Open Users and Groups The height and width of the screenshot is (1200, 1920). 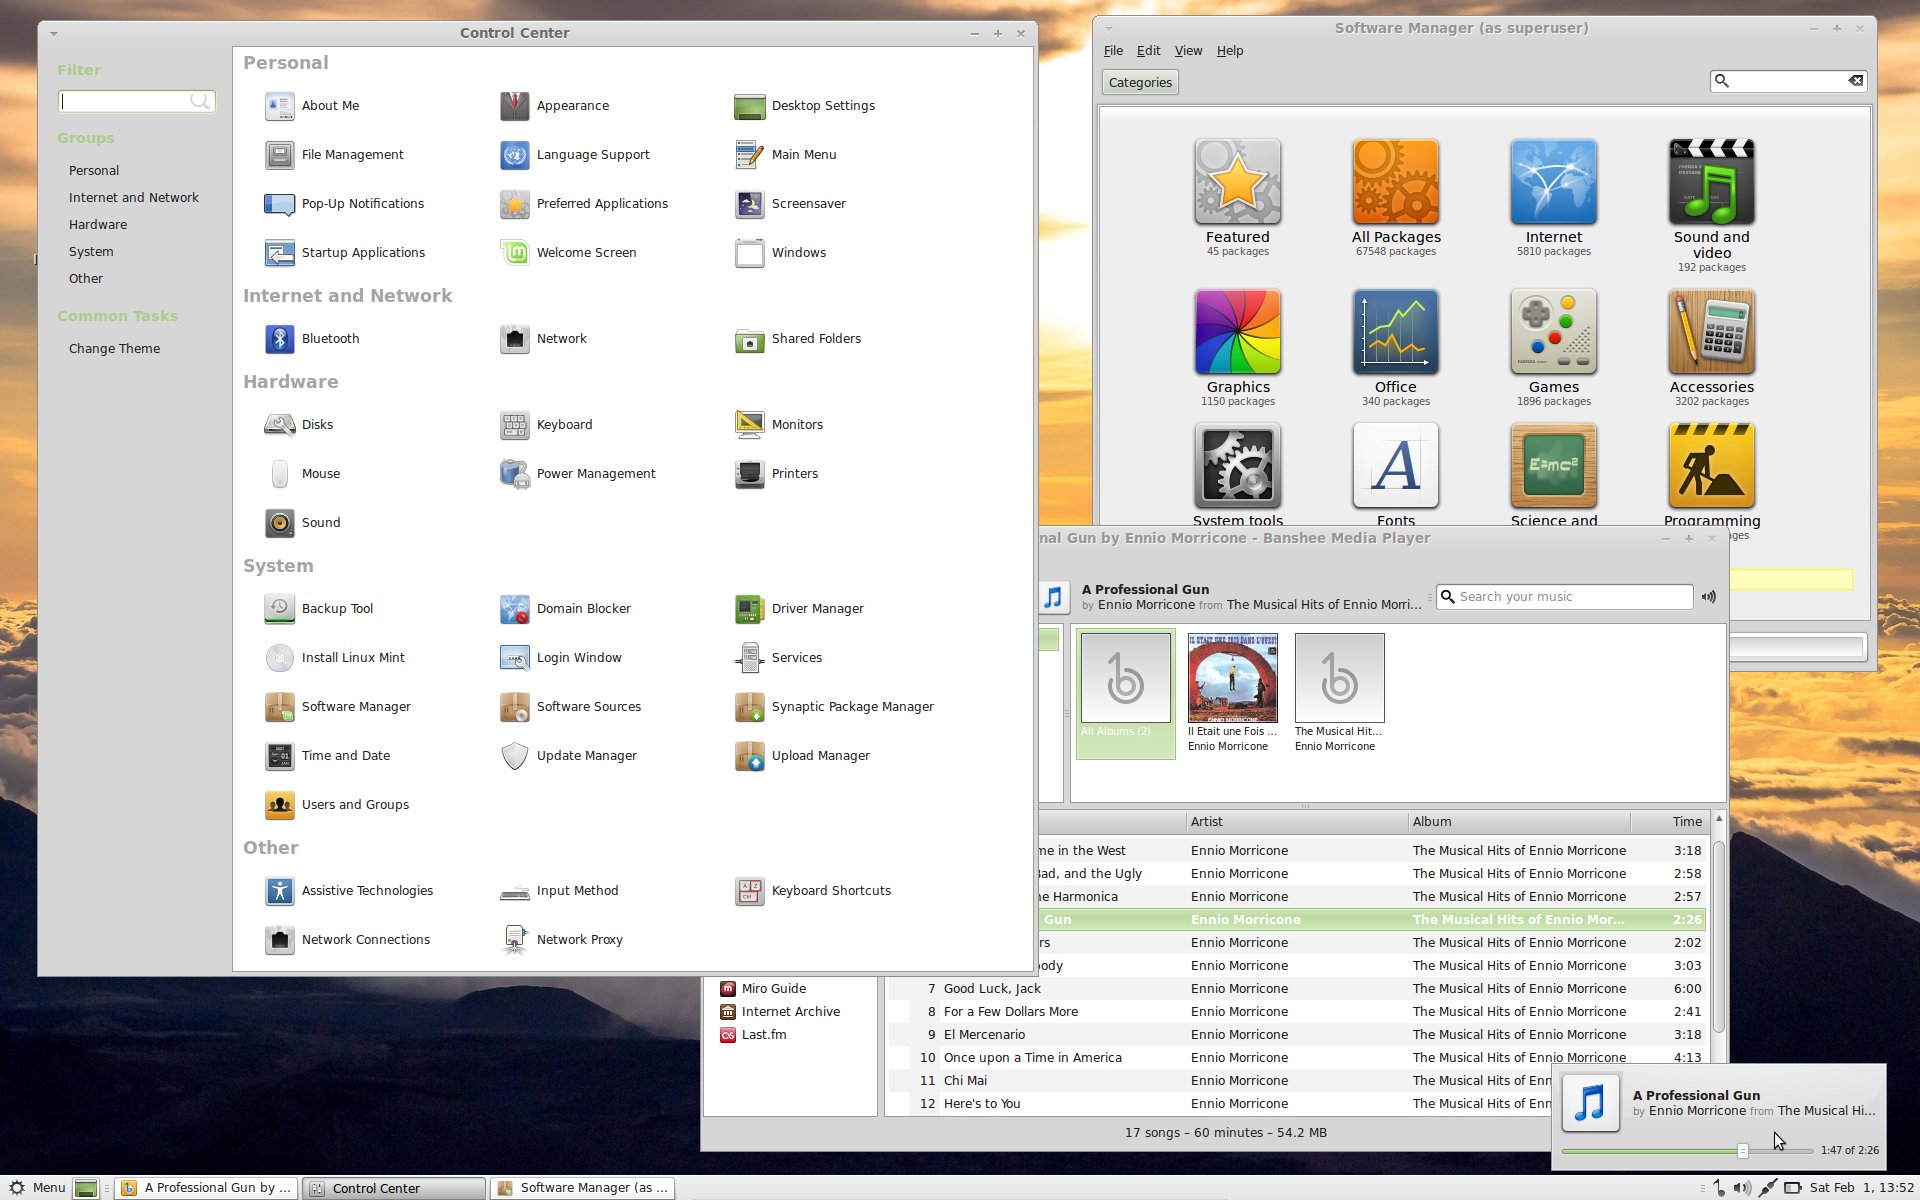(337, 804)
